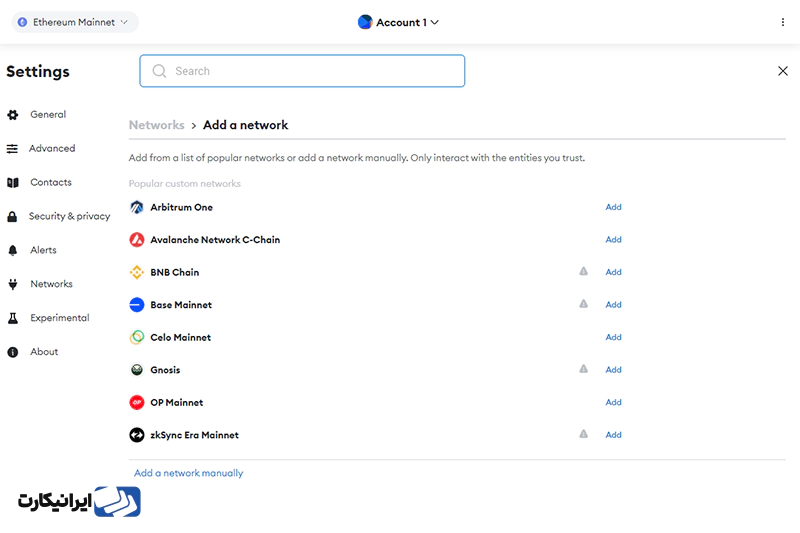Go back via Networks breadcrumb

point(157,125)
